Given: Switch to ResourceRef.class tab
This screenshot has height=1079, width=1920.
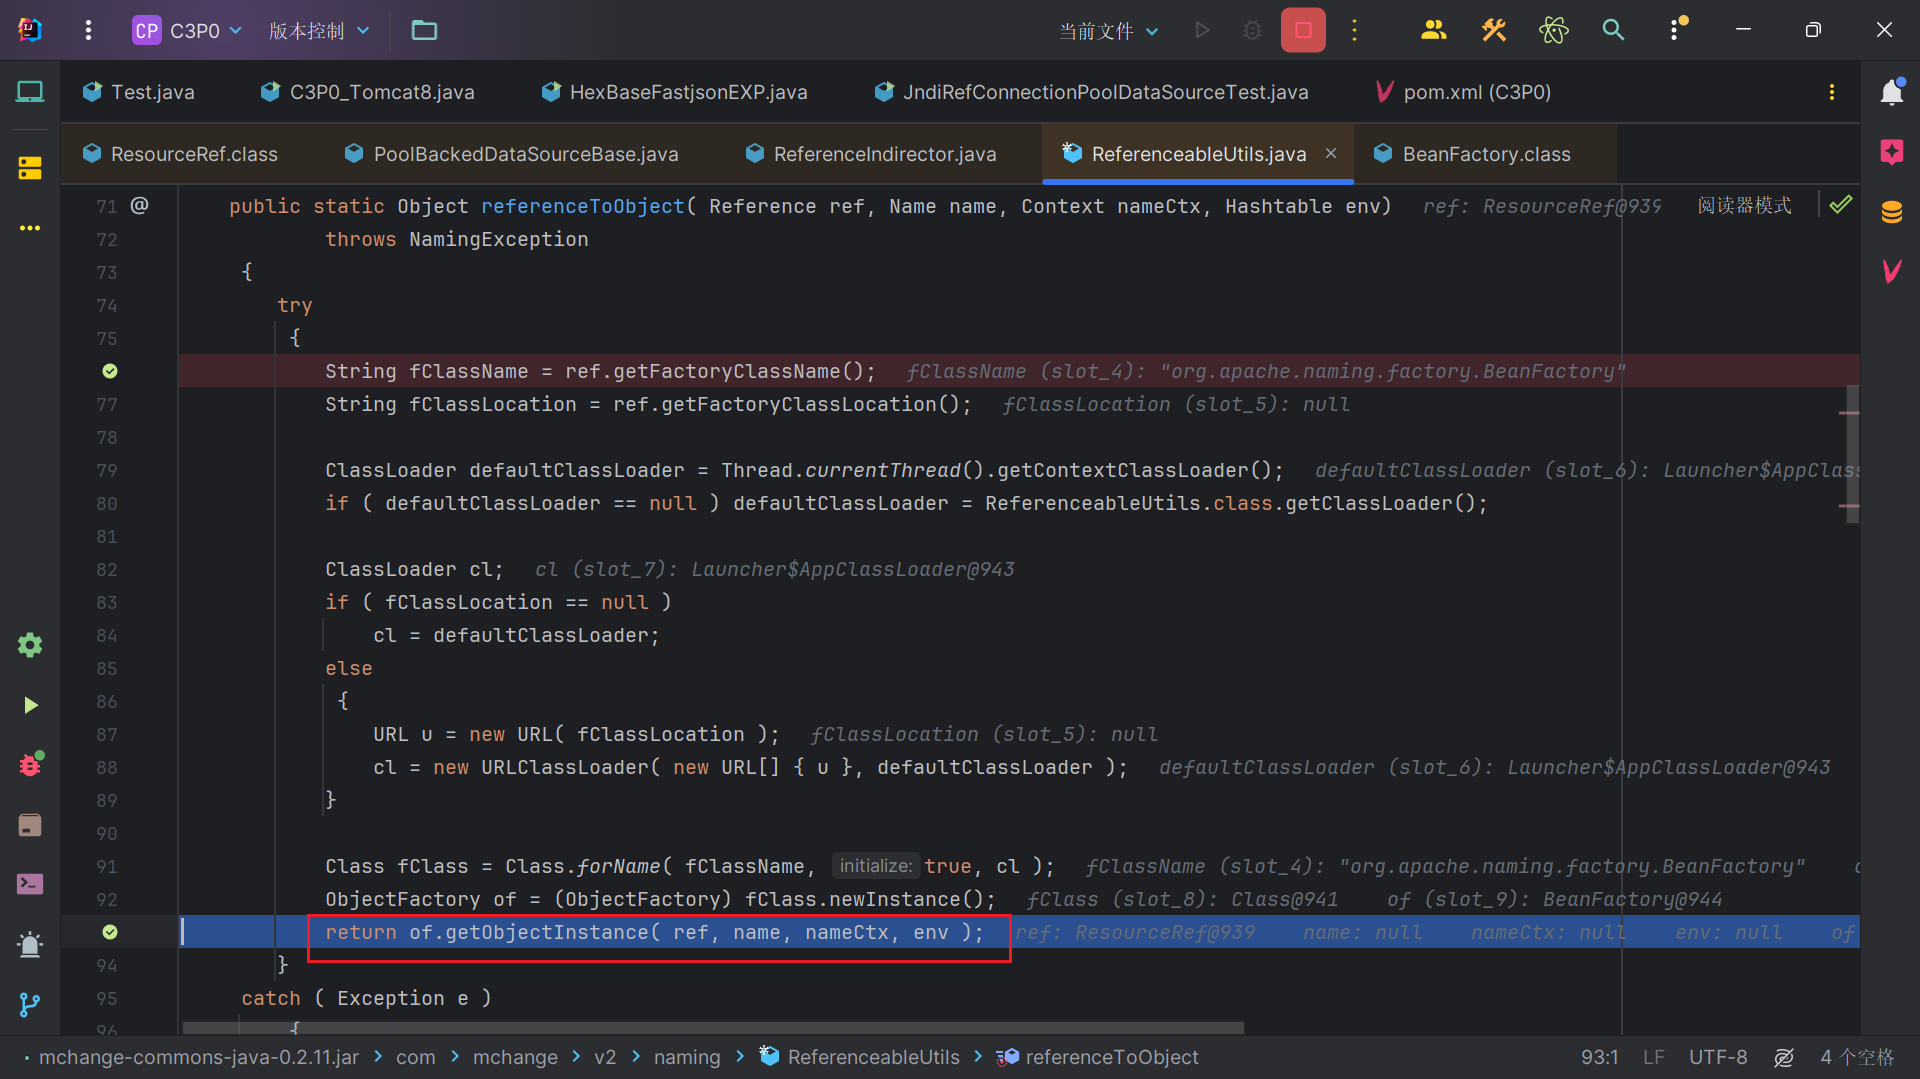Looking at the screenshot, I should (180, 154).
